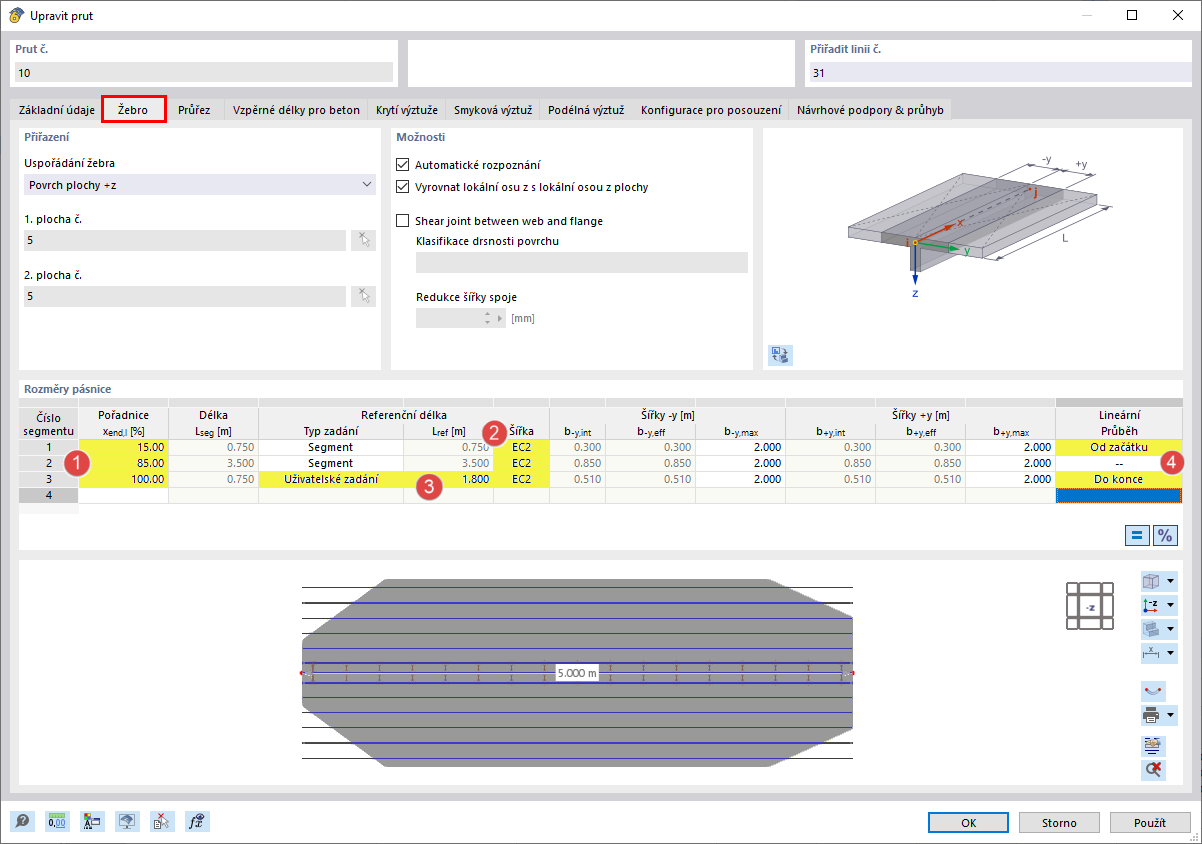Click the deformation curve icon
The width and height of the screenshot is (1202, 844).
click(1152, 691)
